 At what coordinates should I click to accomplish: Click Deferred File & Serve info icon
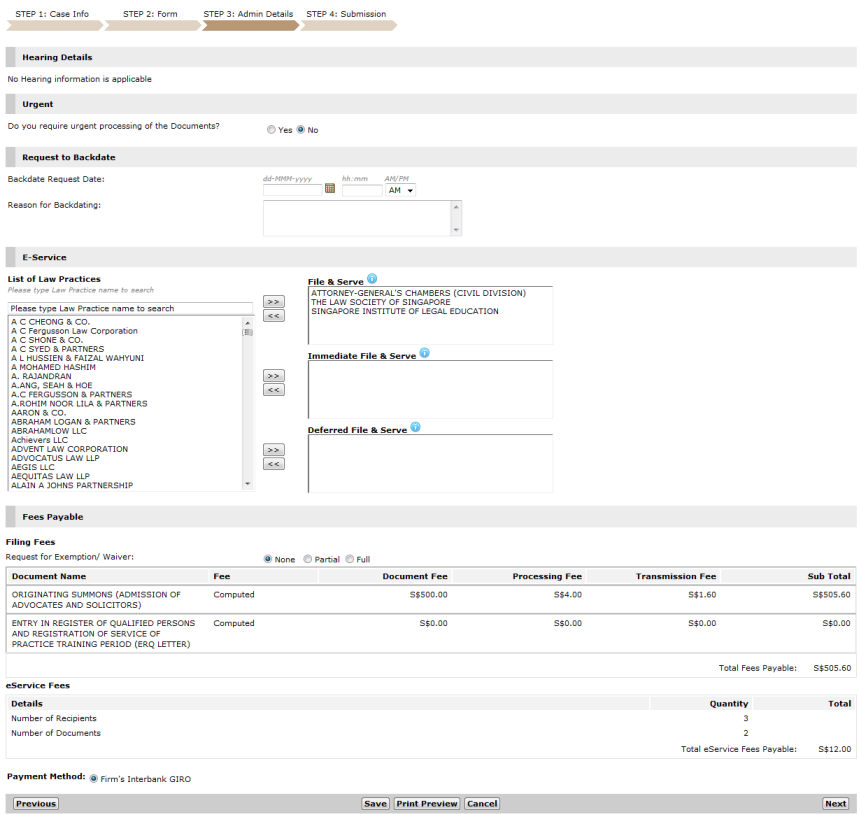[x=415, y=427]
